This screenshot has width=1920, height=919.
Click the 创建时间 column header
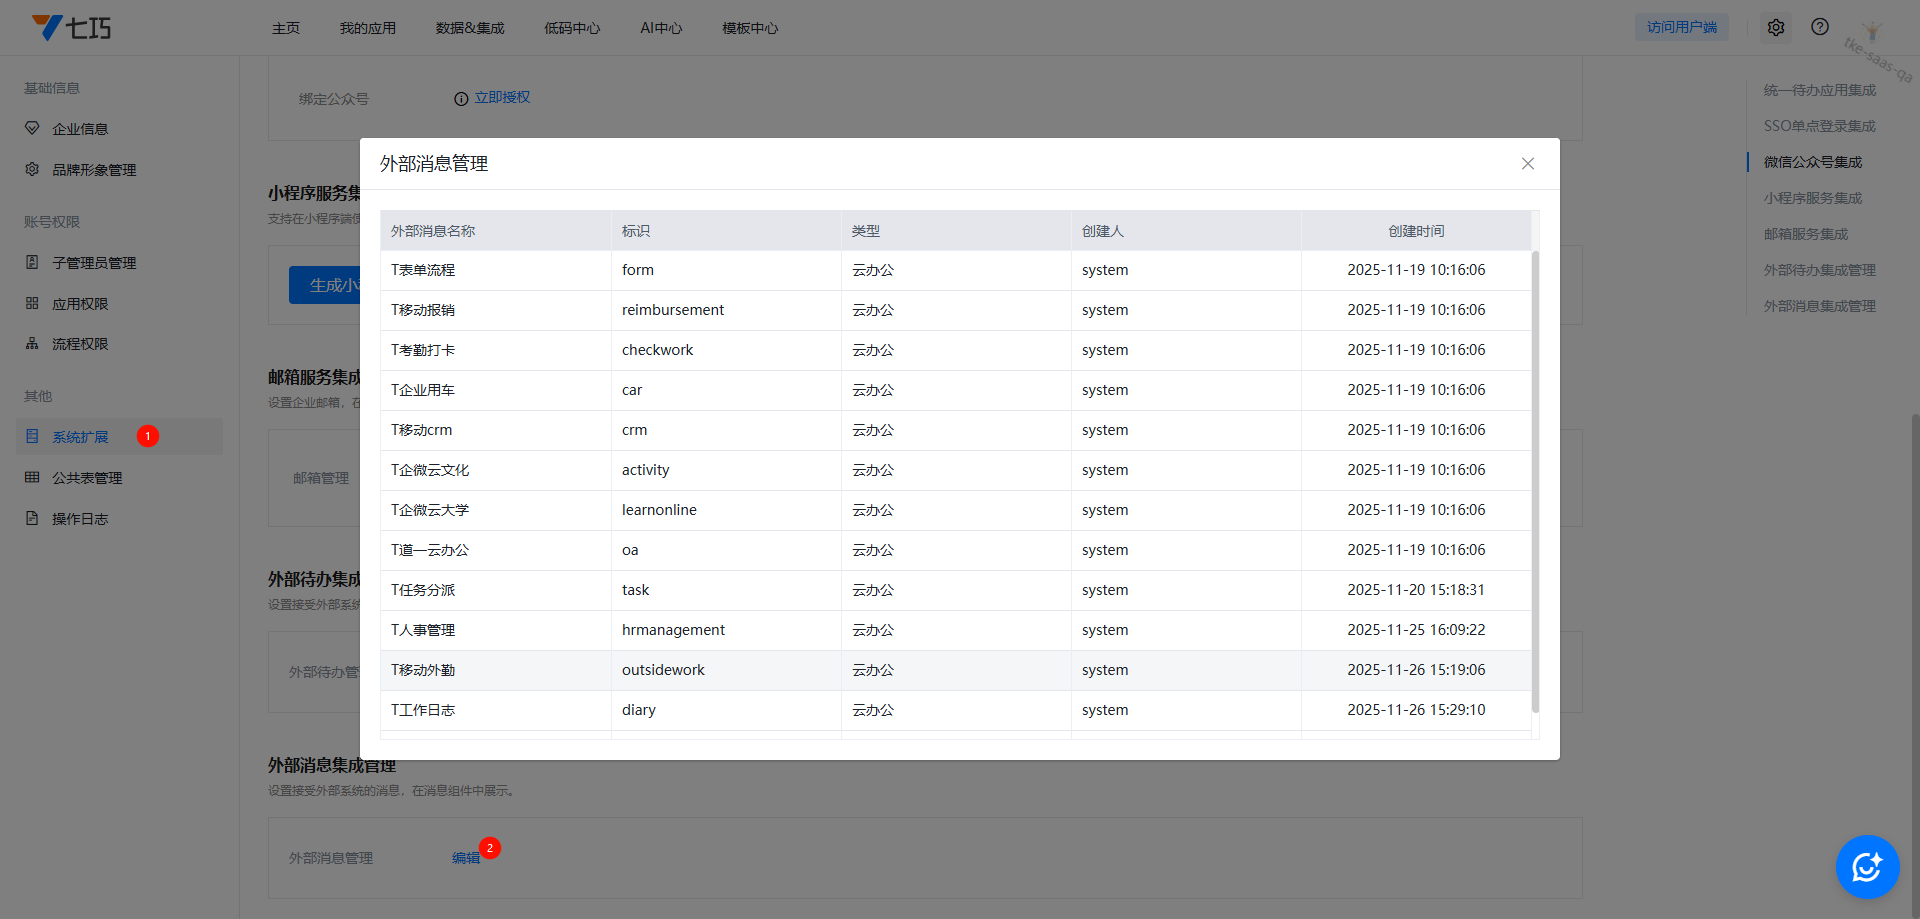click(x=1415, y=231)
